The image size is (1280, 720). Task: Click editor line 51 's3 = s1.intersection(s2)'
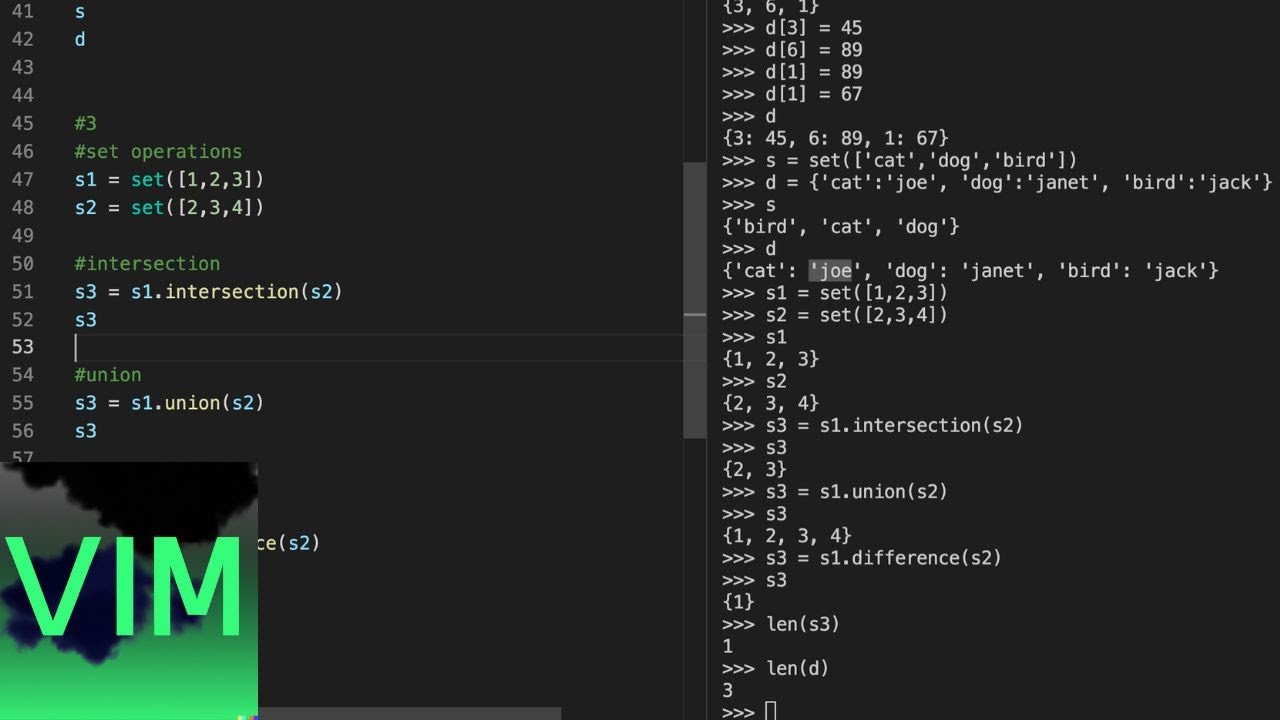pos(208,291)
